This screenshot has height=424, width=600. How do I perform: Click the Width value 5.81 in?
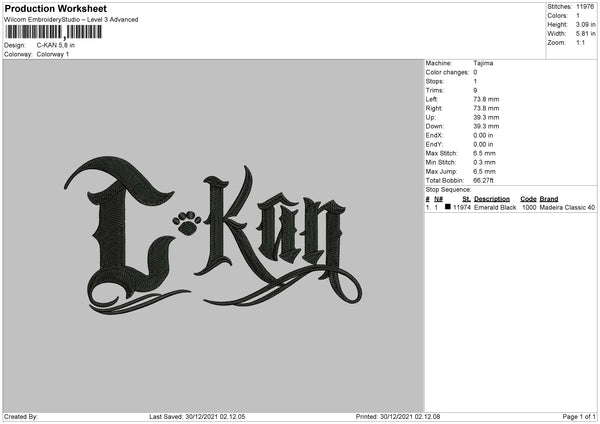[585, 34]
